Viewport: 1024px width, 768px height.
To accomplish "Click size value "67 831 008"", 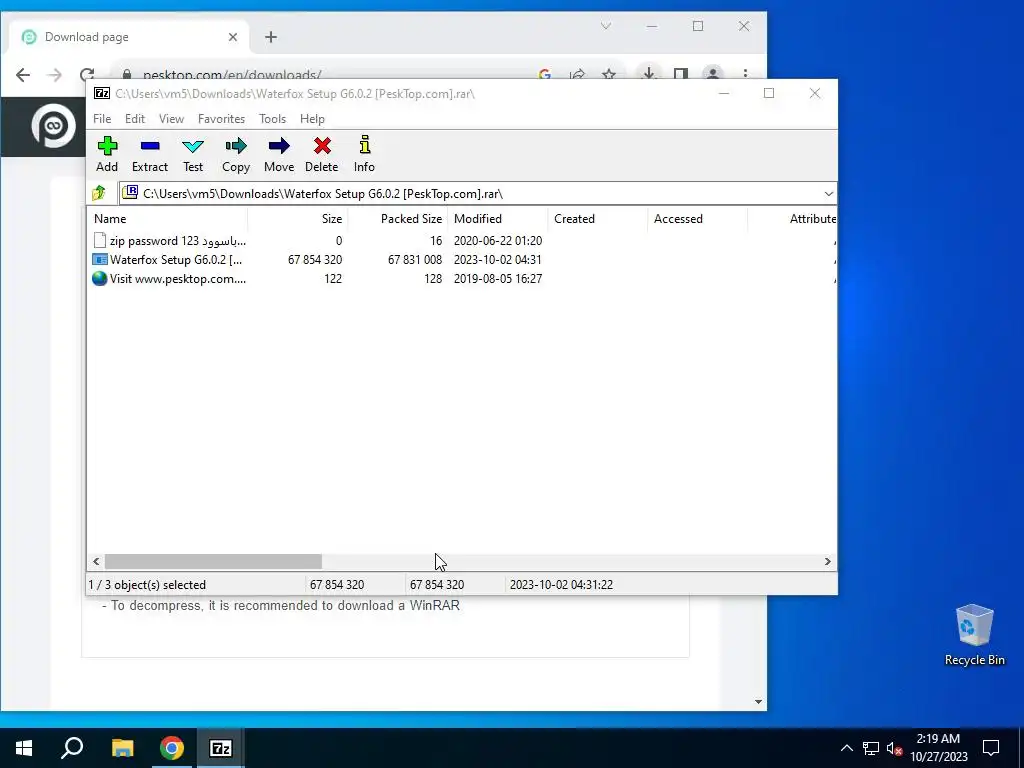I will pyautogui.click(x=415, y=260).
